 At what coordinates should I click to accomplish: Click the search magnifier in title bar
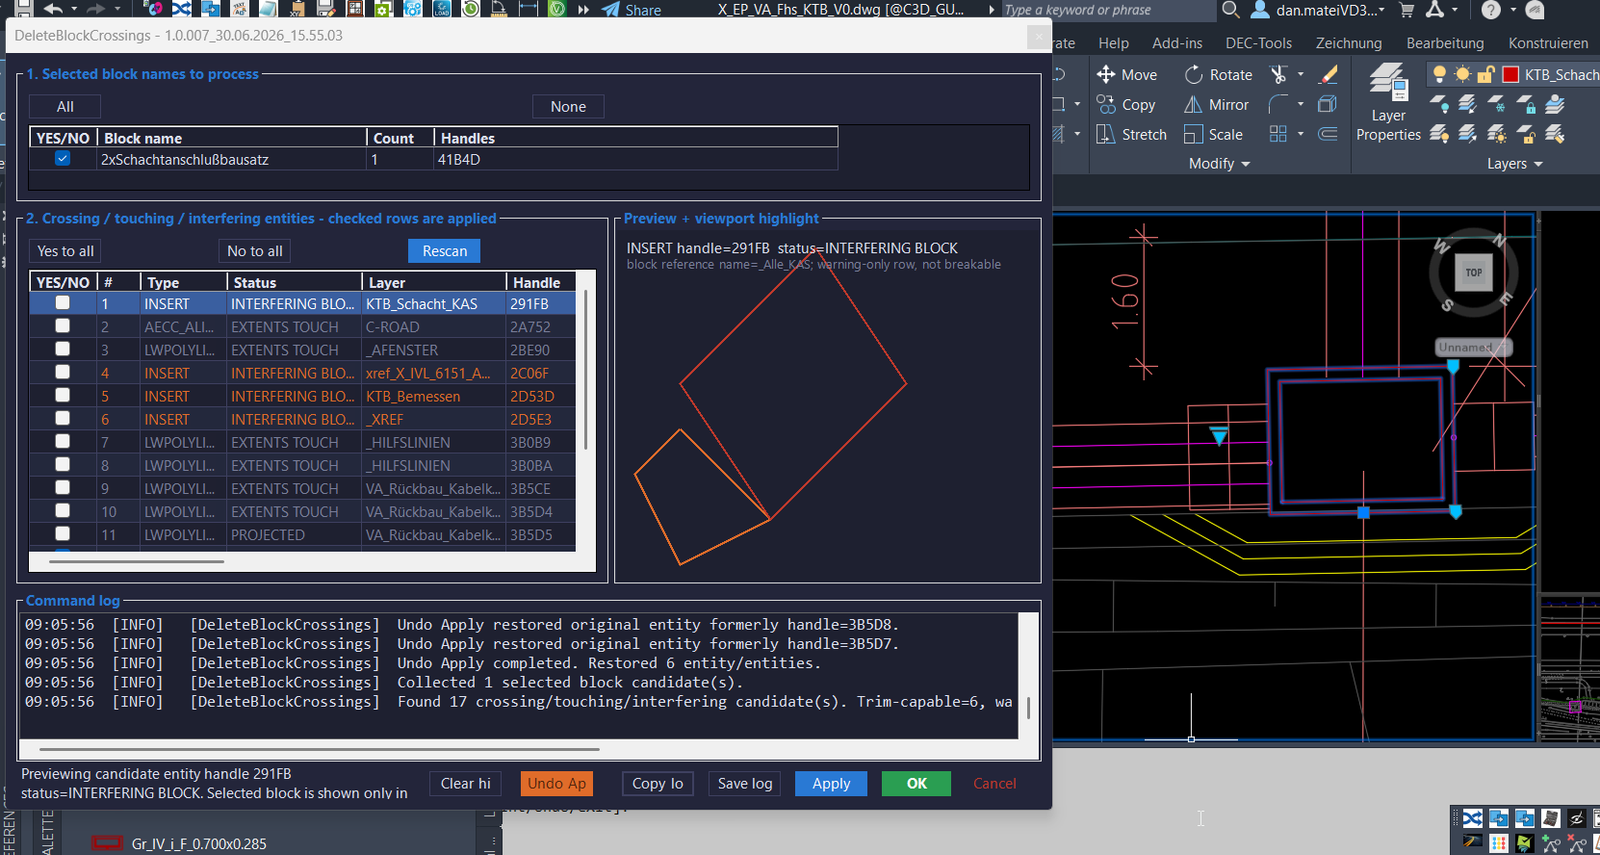(x=1231, y=10)
